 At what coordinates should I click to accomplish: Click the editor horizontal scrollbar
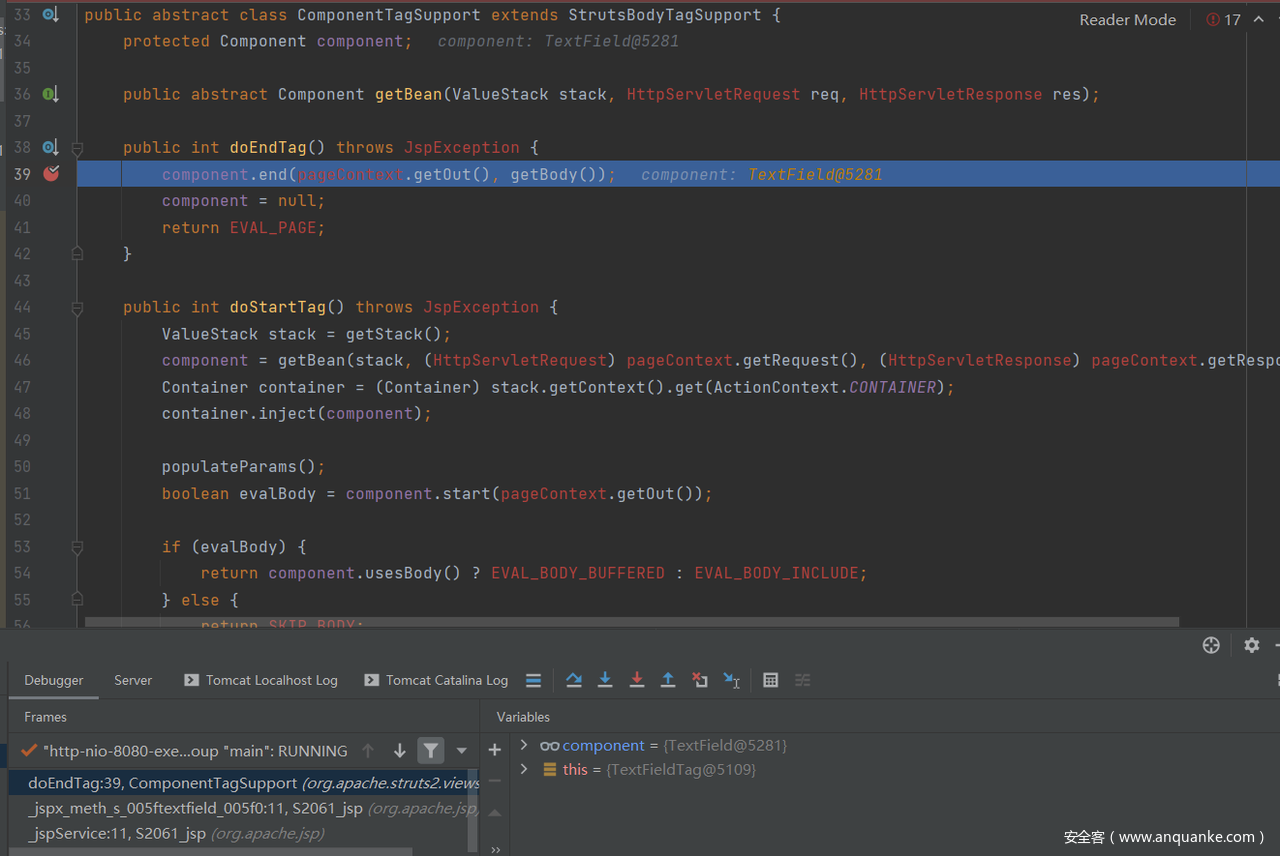point(630,622)
